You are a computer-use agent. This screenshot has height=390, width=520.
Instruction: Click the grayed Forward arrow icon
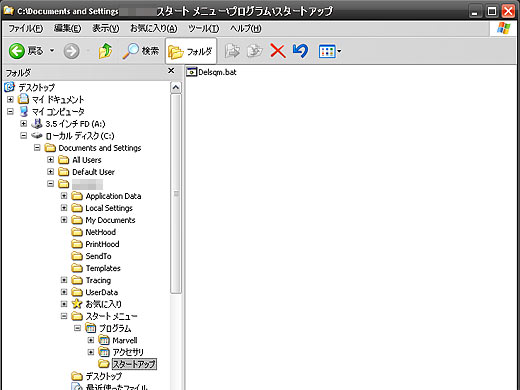click(x=72, y=51)
